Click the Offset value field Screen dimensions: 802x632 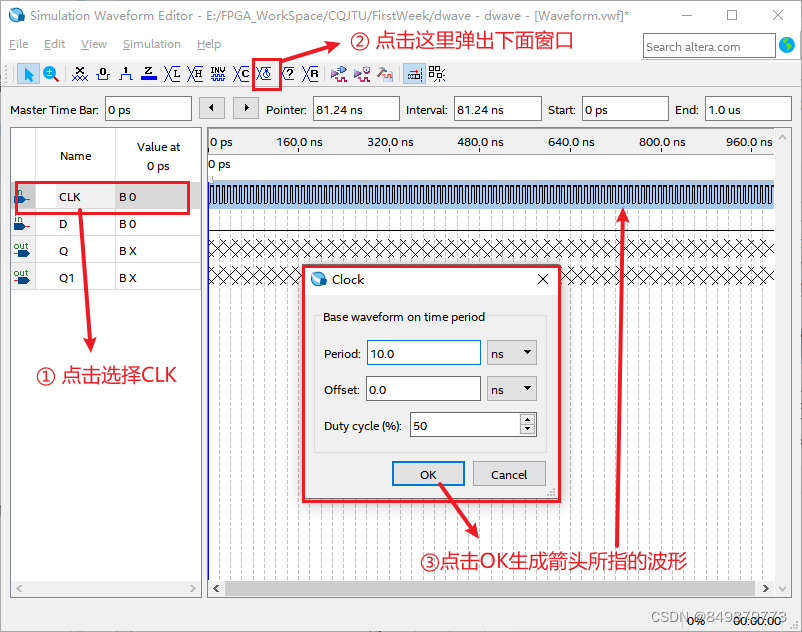424,389
